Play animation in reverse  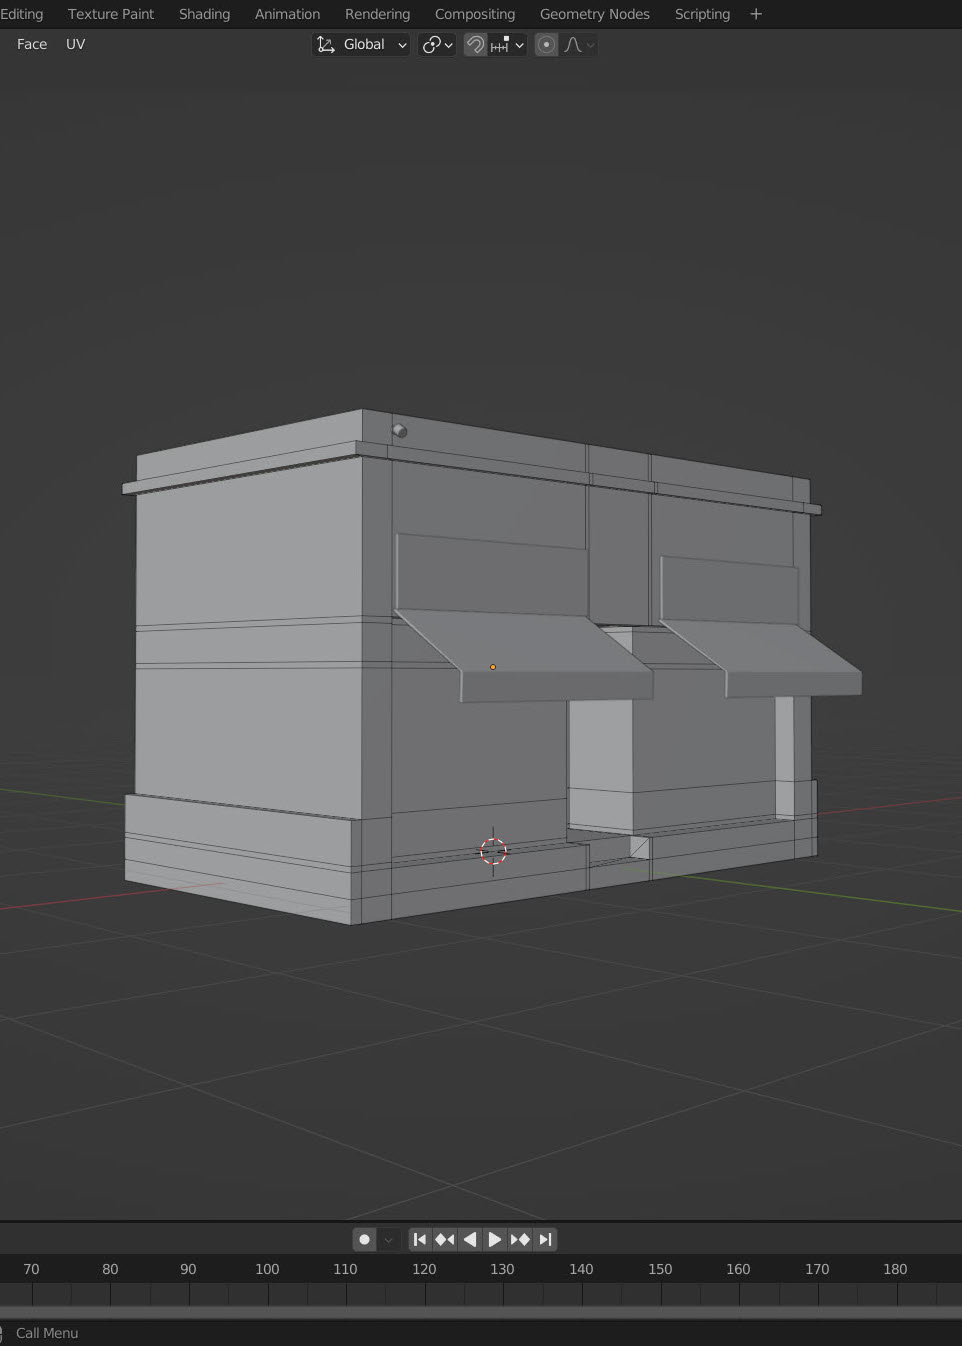point(470,1239)
